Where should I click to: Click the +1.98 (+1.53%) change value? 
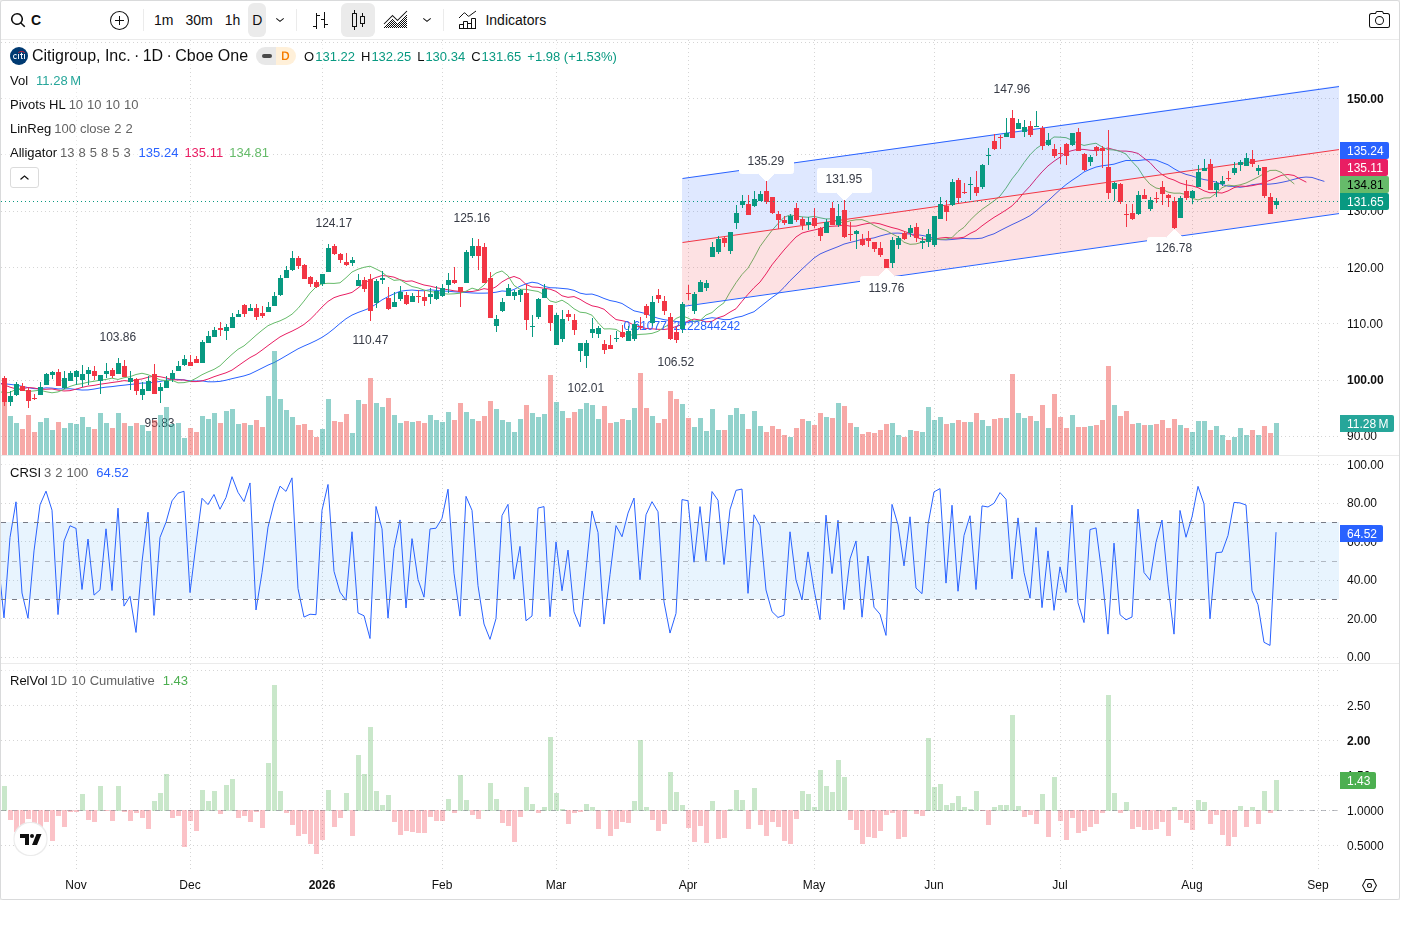pos(572,57)
